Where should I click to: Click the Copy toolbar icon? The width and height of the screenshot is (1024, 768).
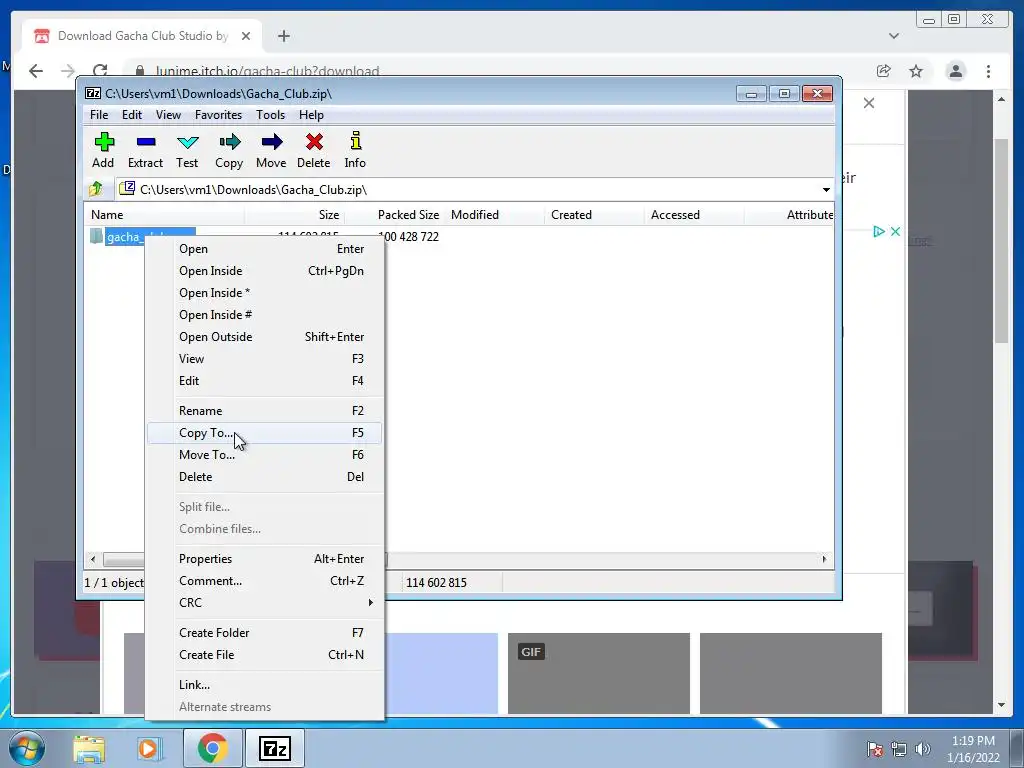point(229,150)
